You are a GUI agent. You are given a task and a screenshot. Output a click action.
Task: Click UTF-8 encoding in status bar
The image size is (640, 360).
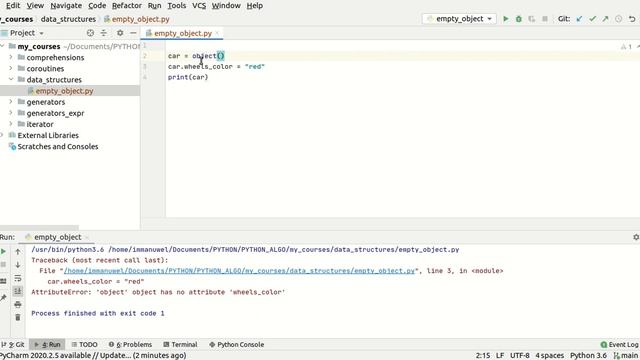click(520, 356)
